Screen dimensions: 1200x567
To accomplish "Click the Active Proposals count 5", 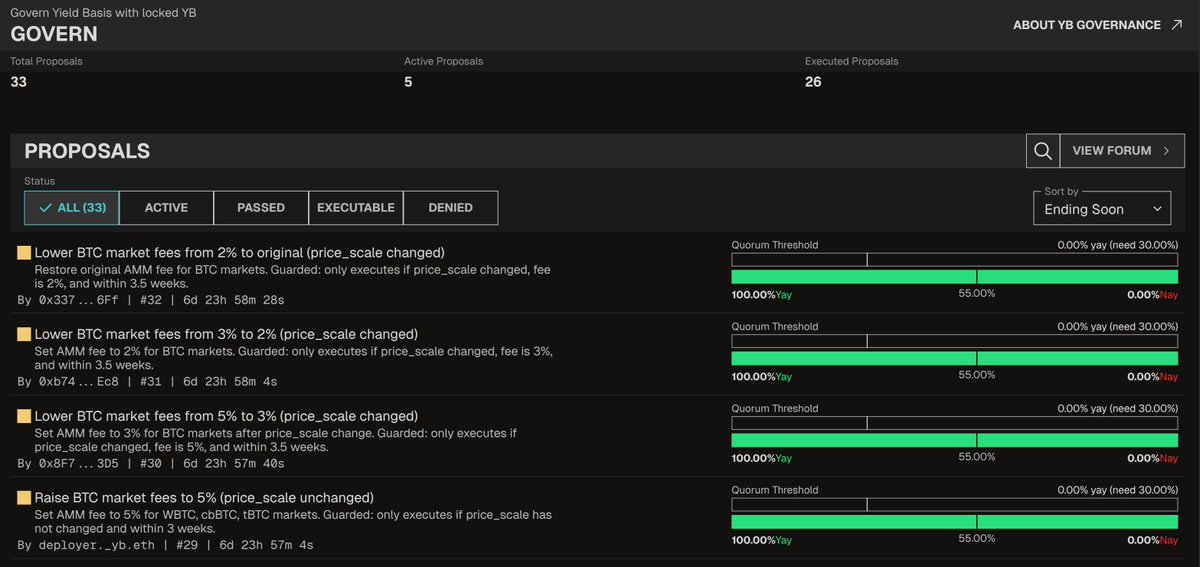I will (408, 82).
